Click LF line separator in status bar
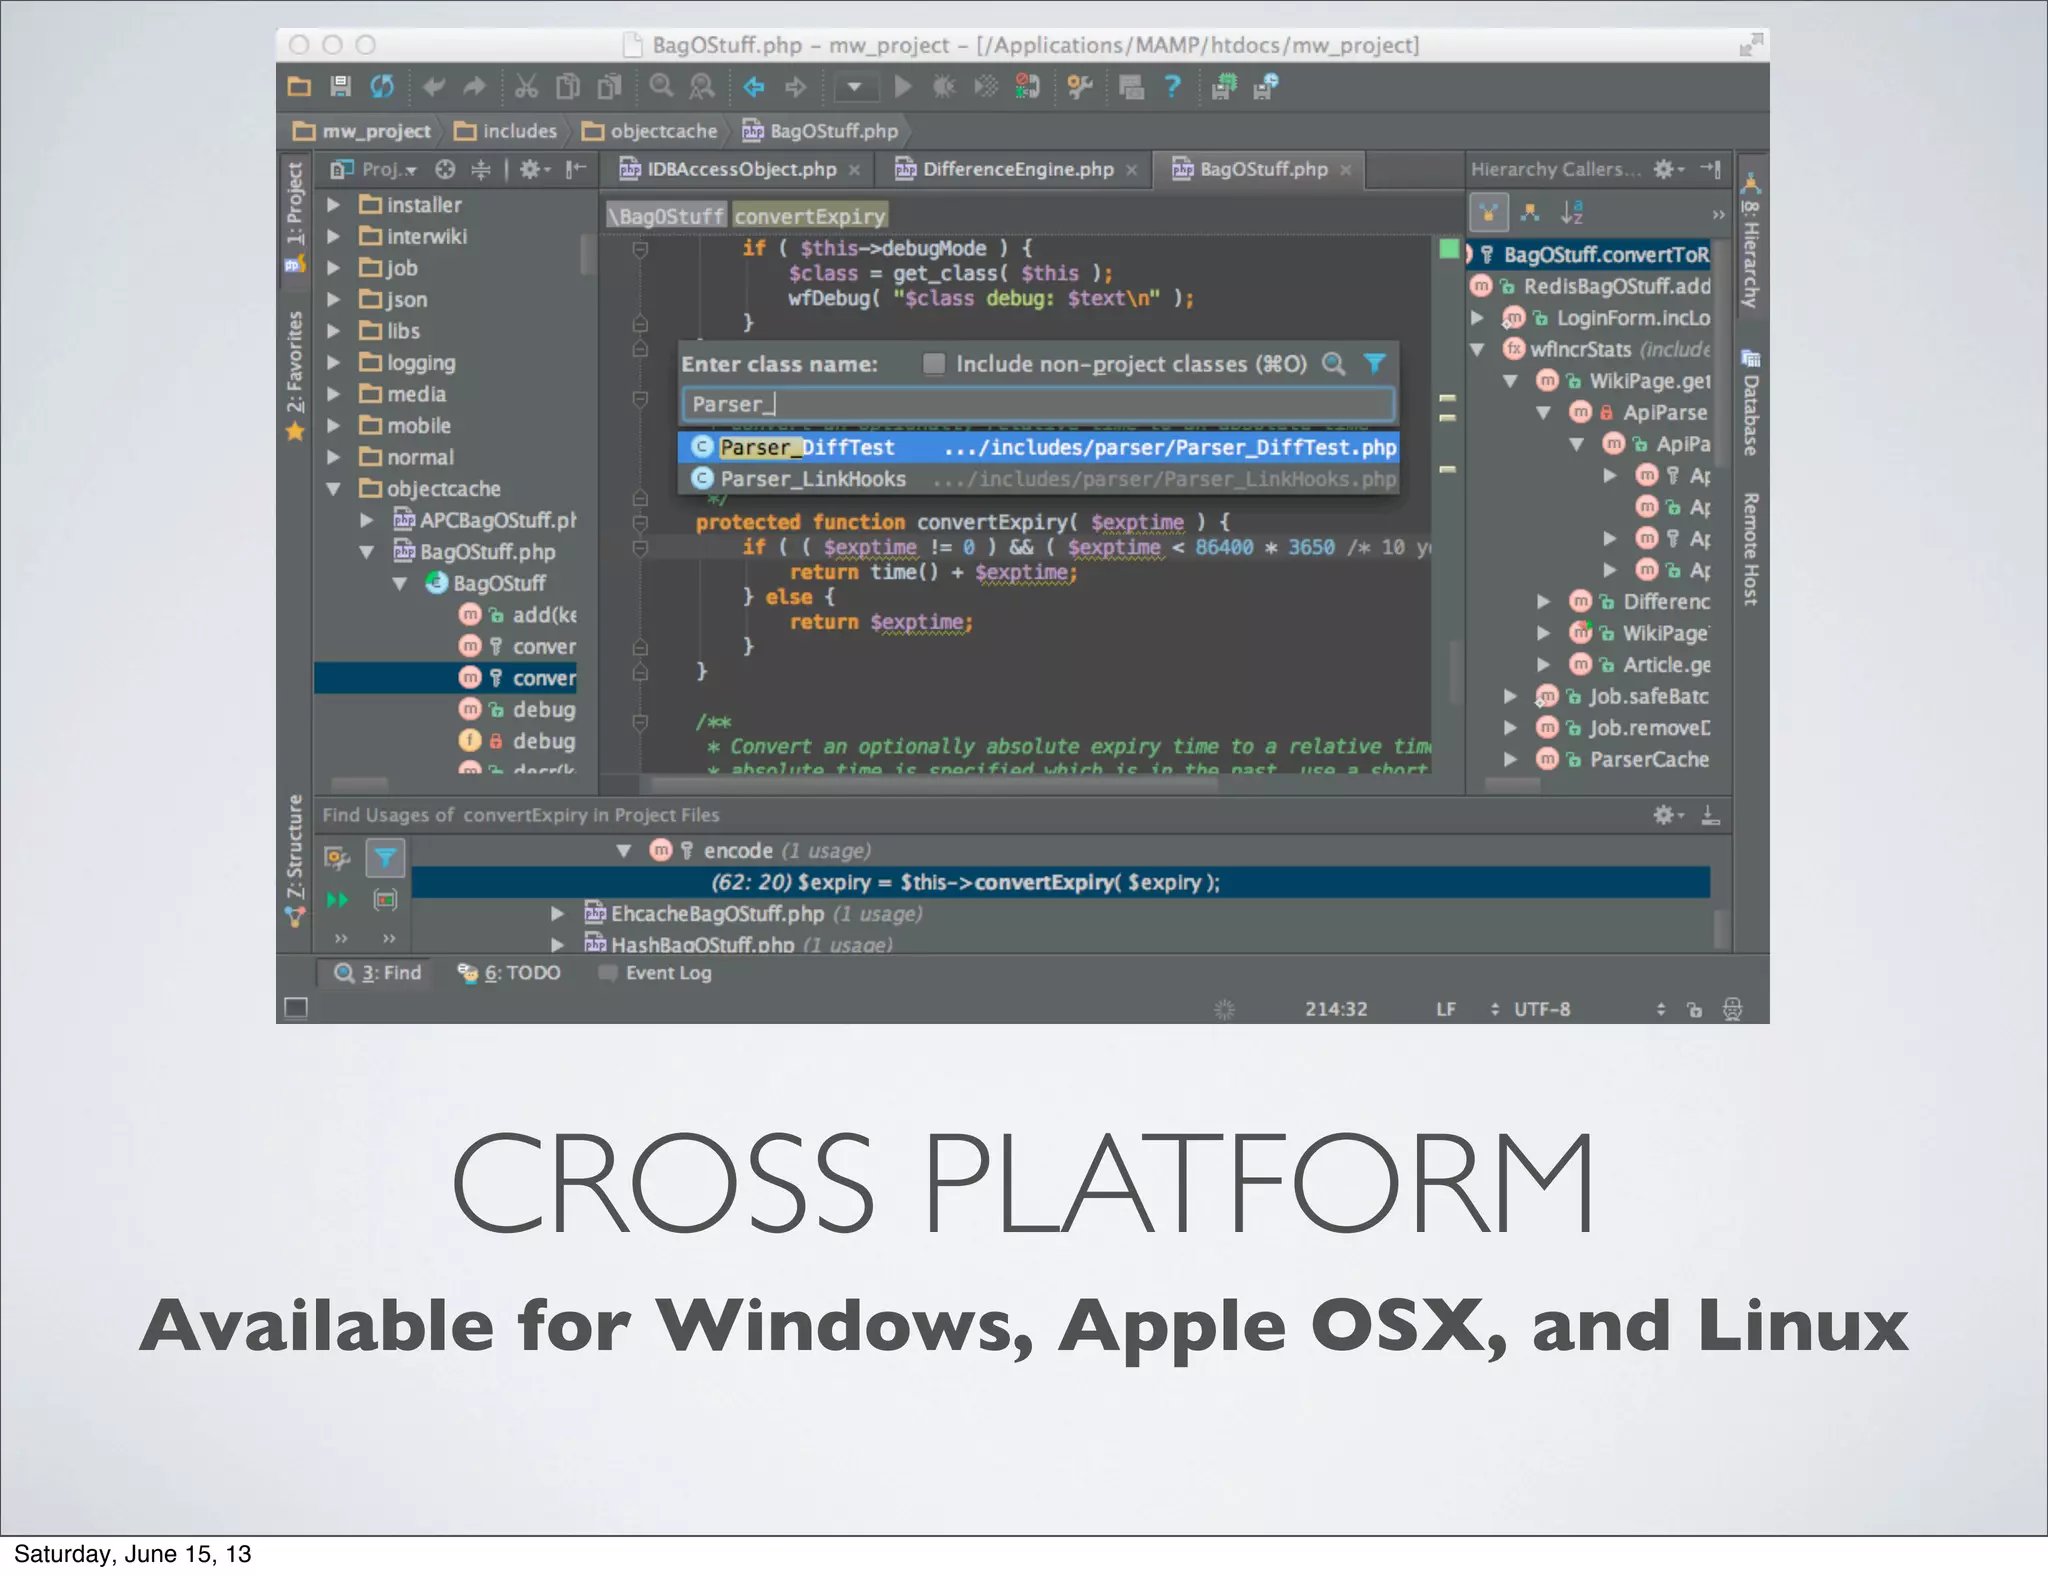The height and width of the screenshot is (1576, 2048). click(x=1446, y=1009)
